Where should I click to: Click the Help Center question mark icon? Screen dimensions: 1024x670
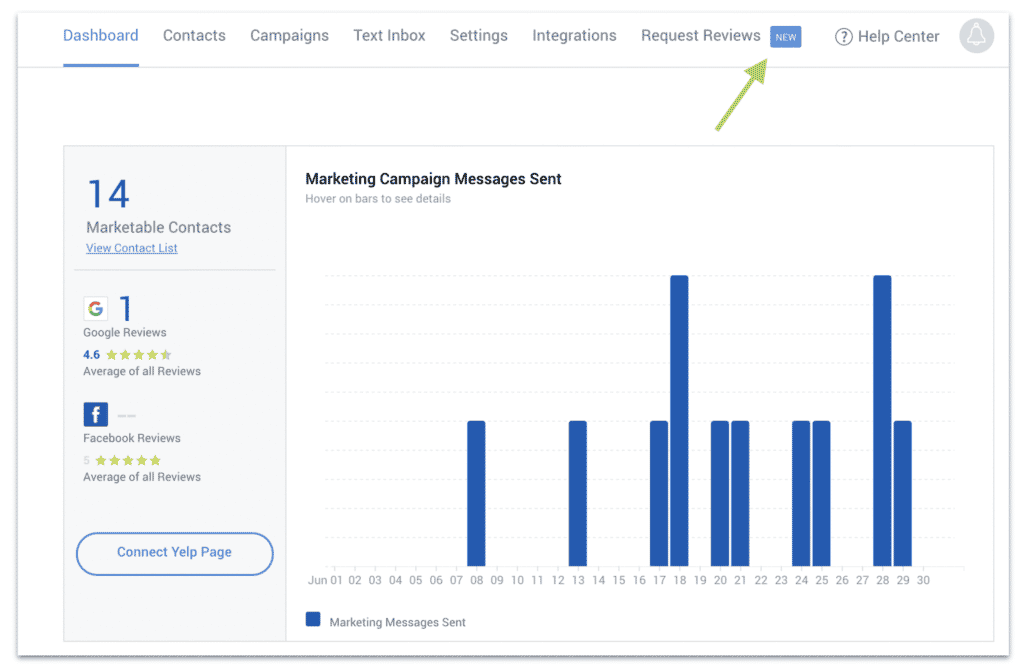[843, 37]
